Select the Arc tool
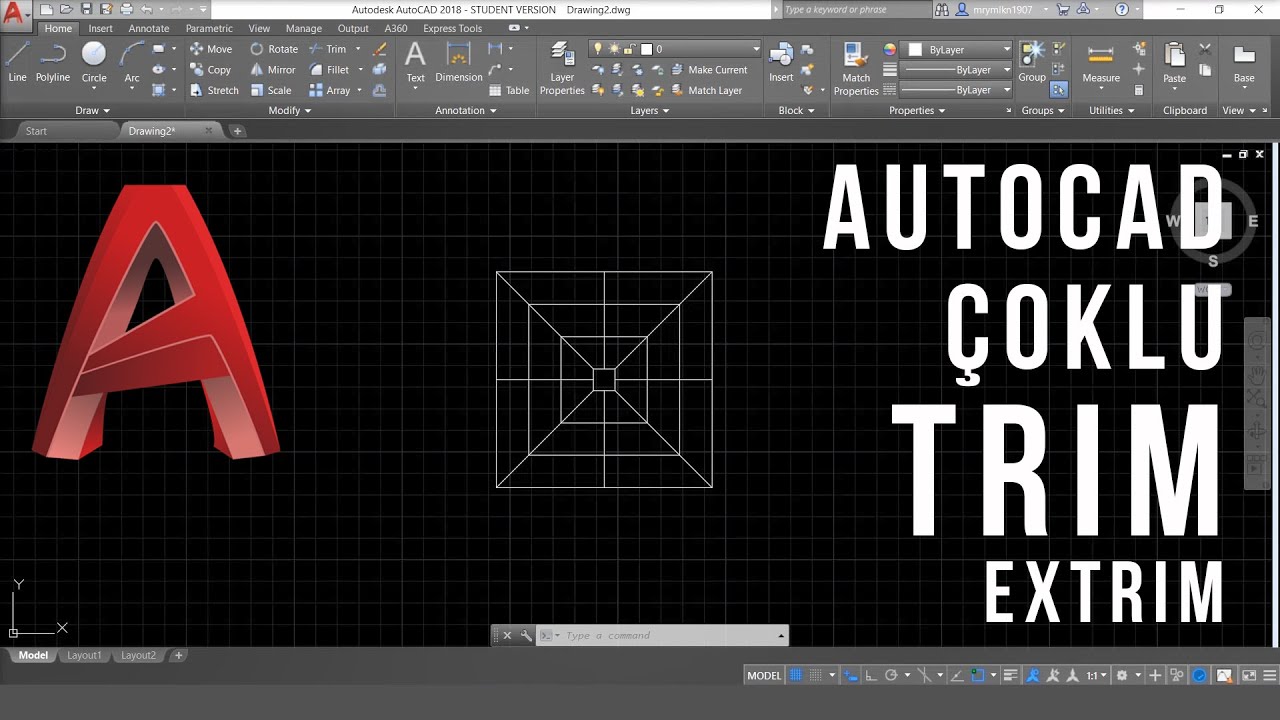This screenshot has height=720, width=1280. [131, 62]
